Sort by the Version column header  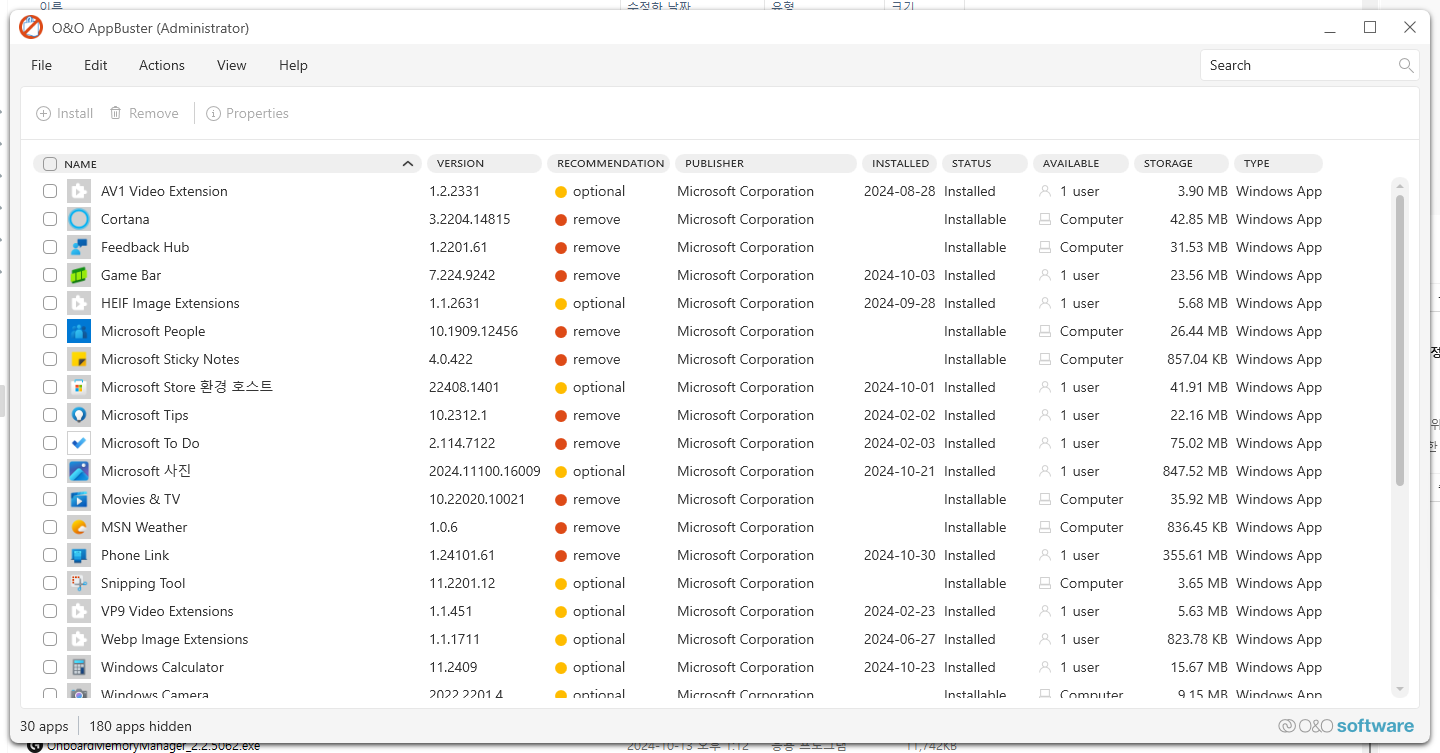click(484, 163)
